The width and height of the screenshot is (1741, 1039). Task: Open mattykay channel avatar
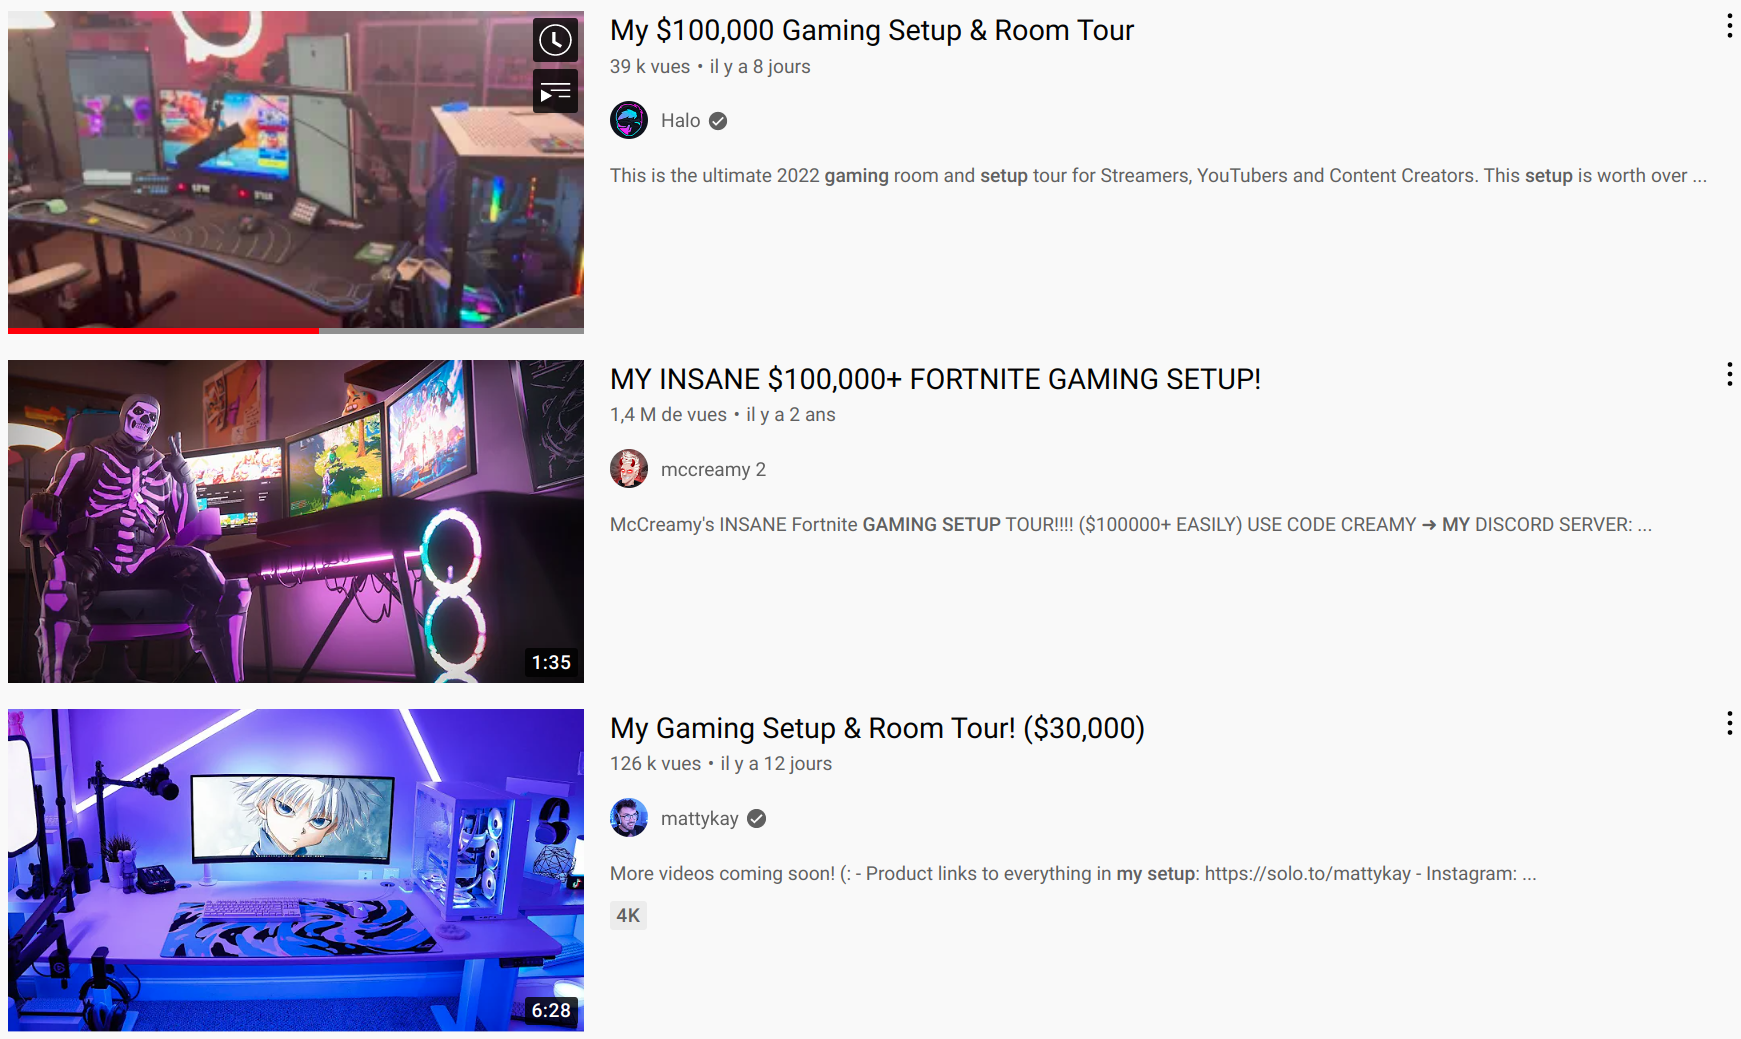tap(629, 818)
